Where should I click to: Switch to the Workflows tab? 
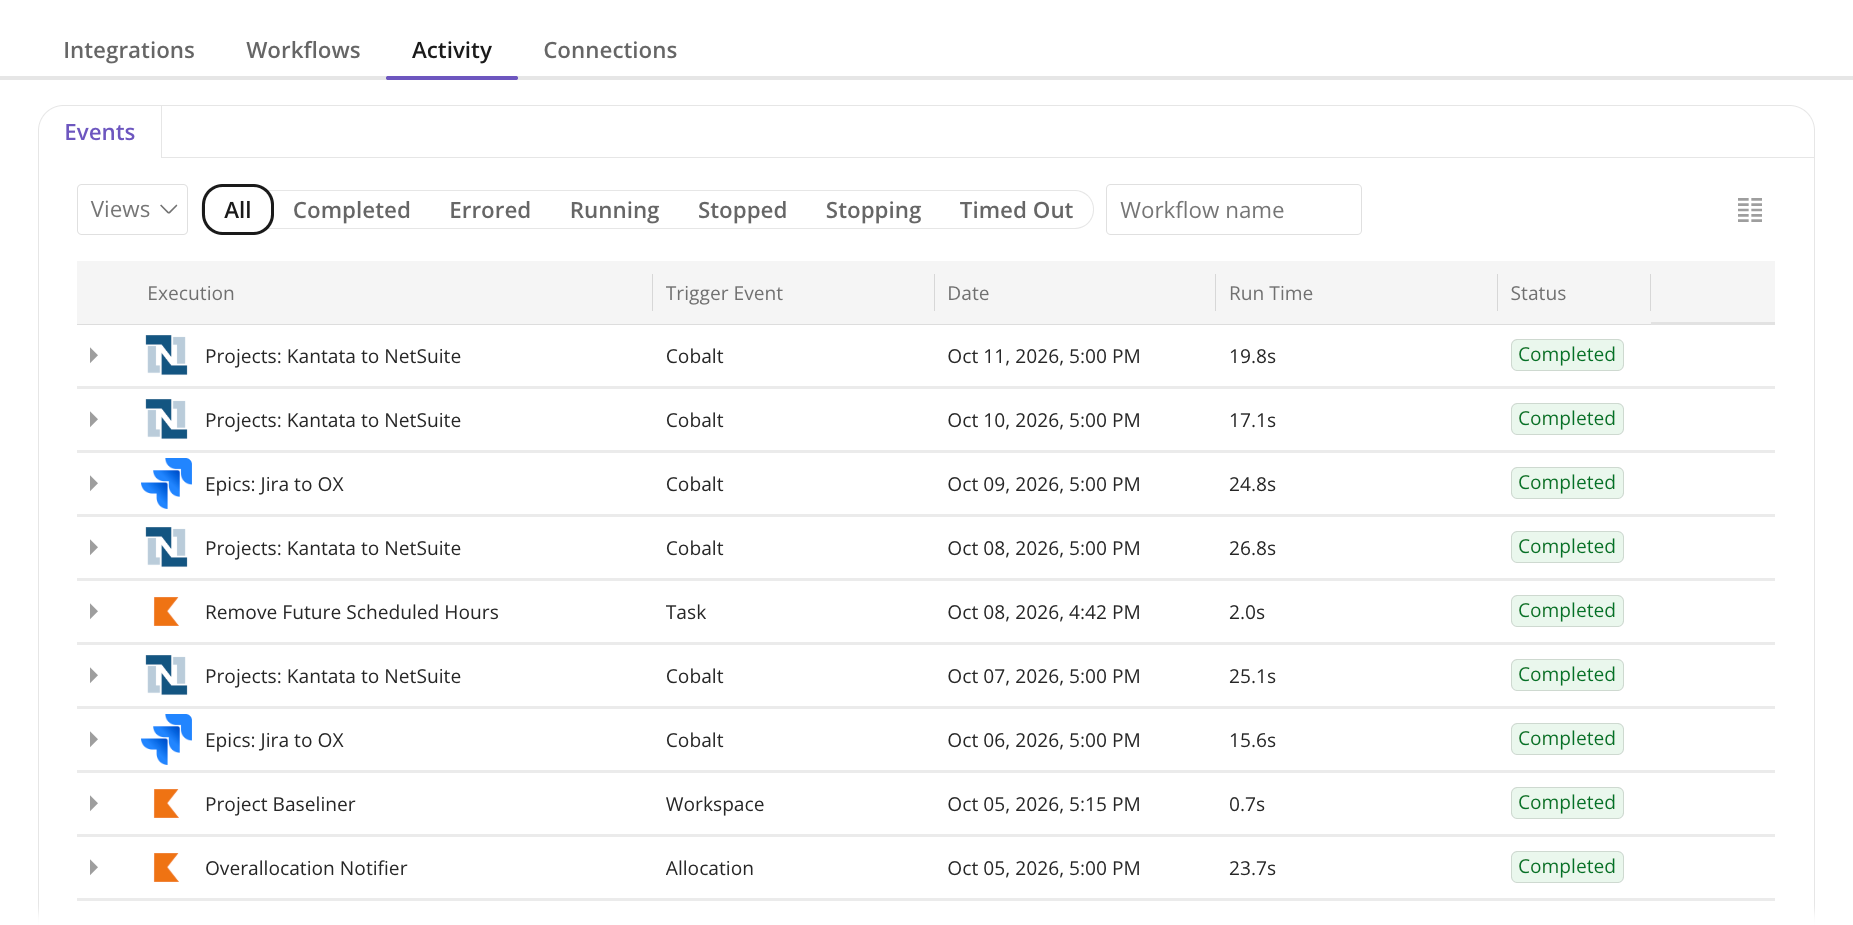click(x=303, y=50)
